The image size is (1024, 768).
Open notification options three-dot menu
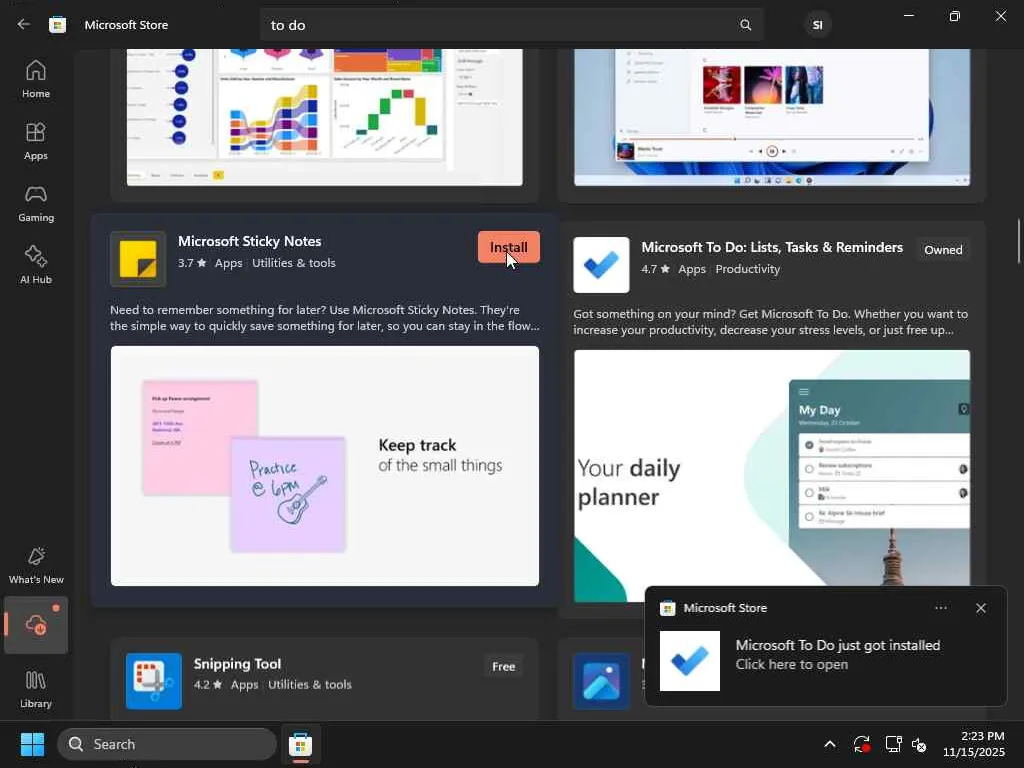tap(940, 608)
